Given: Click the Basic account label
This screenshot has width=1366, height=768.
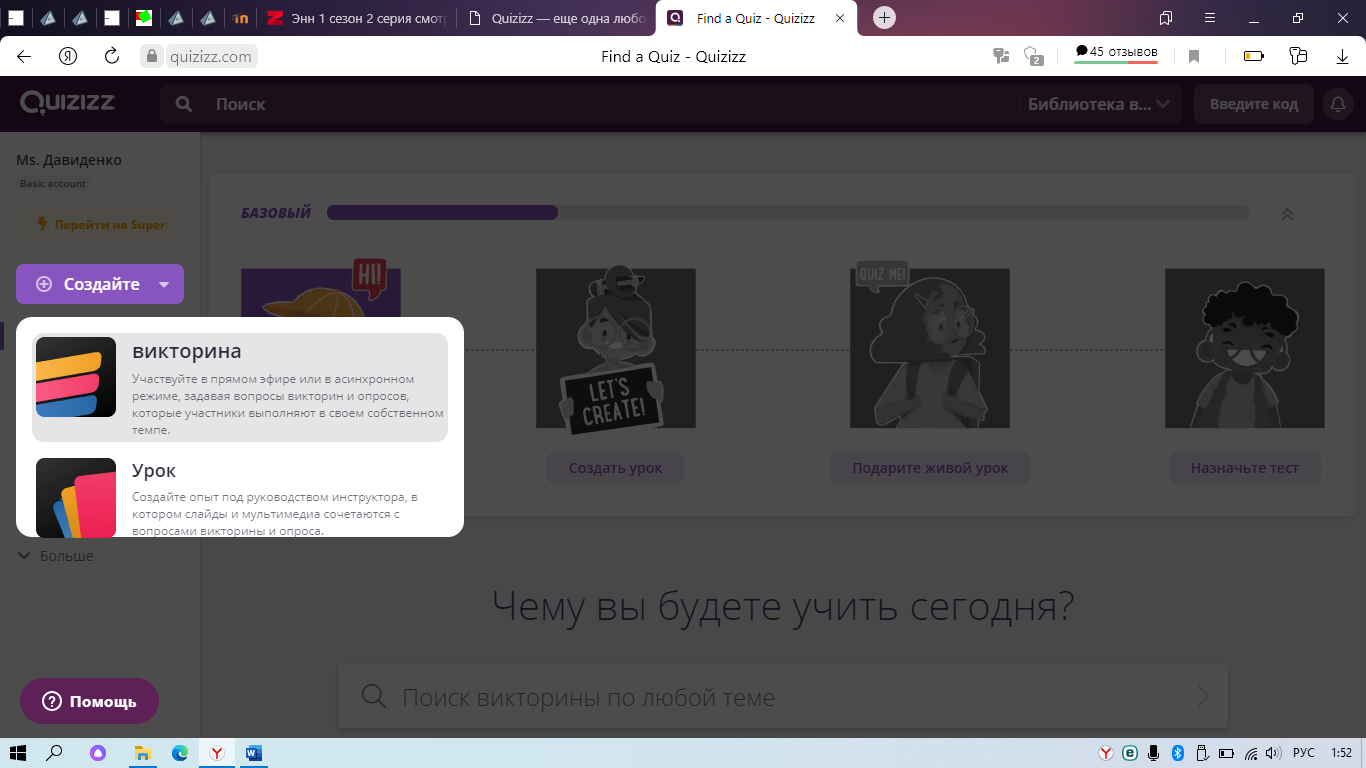Looking at the screenshot, I should [53, 184].
